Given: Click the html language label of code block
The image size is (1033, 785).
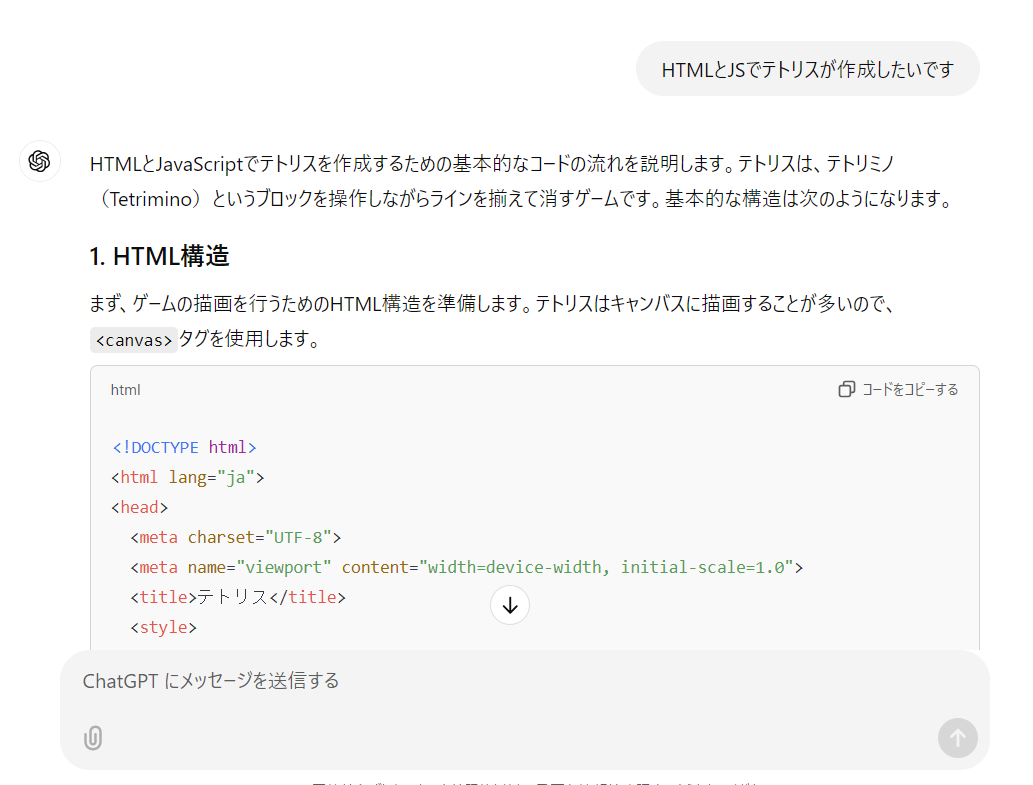Looking at the screenshot, I should tap(125, 390).
